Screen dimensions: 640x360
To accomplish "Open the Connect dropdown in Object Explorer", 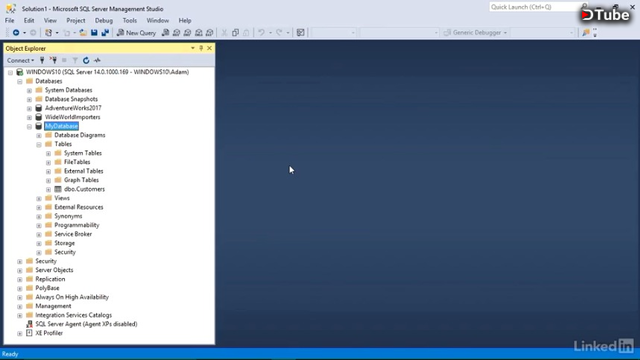I will pos(20,60).
